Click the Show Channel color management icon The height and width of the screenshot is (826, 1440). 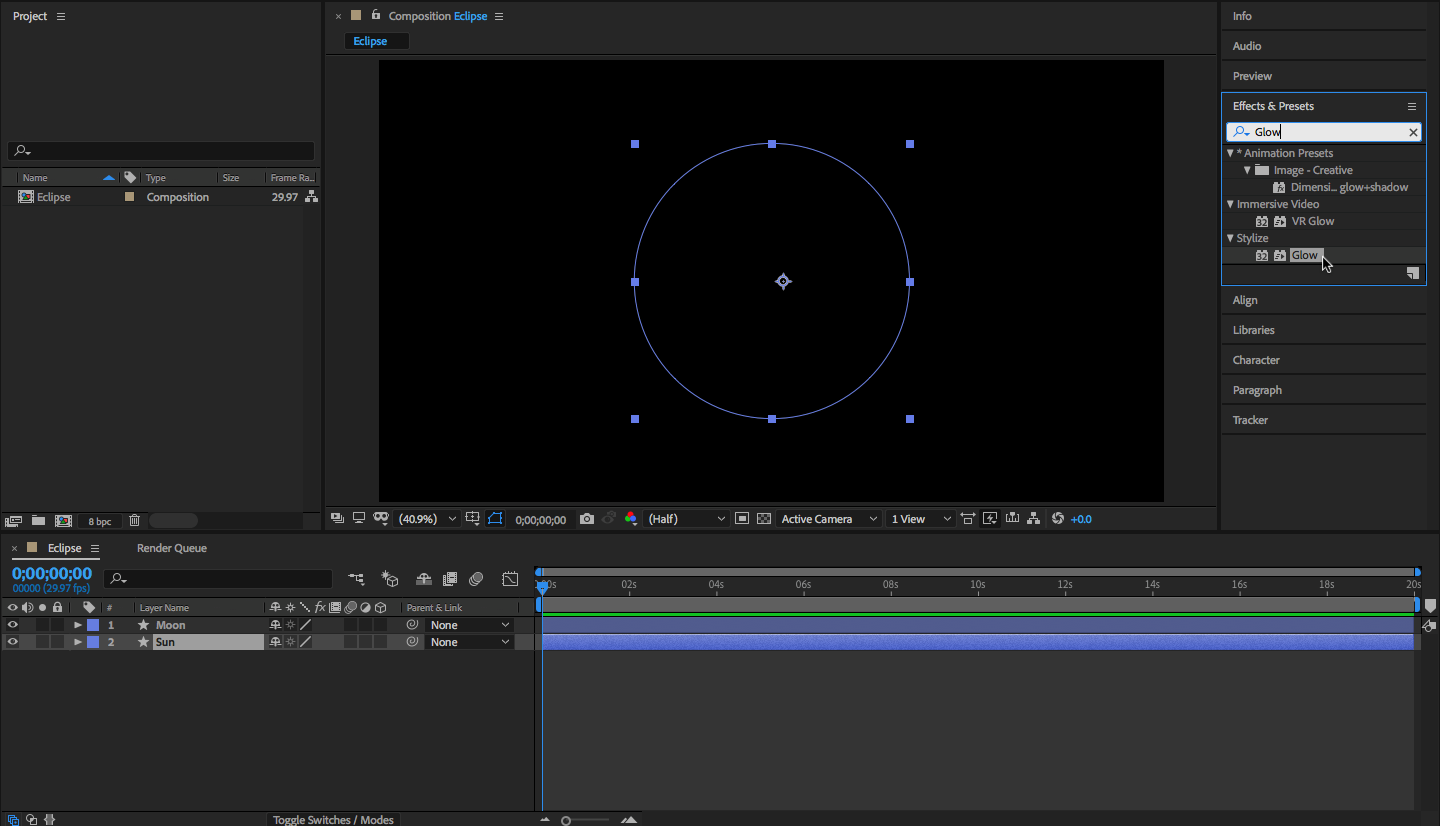click(x=630, y=519)
